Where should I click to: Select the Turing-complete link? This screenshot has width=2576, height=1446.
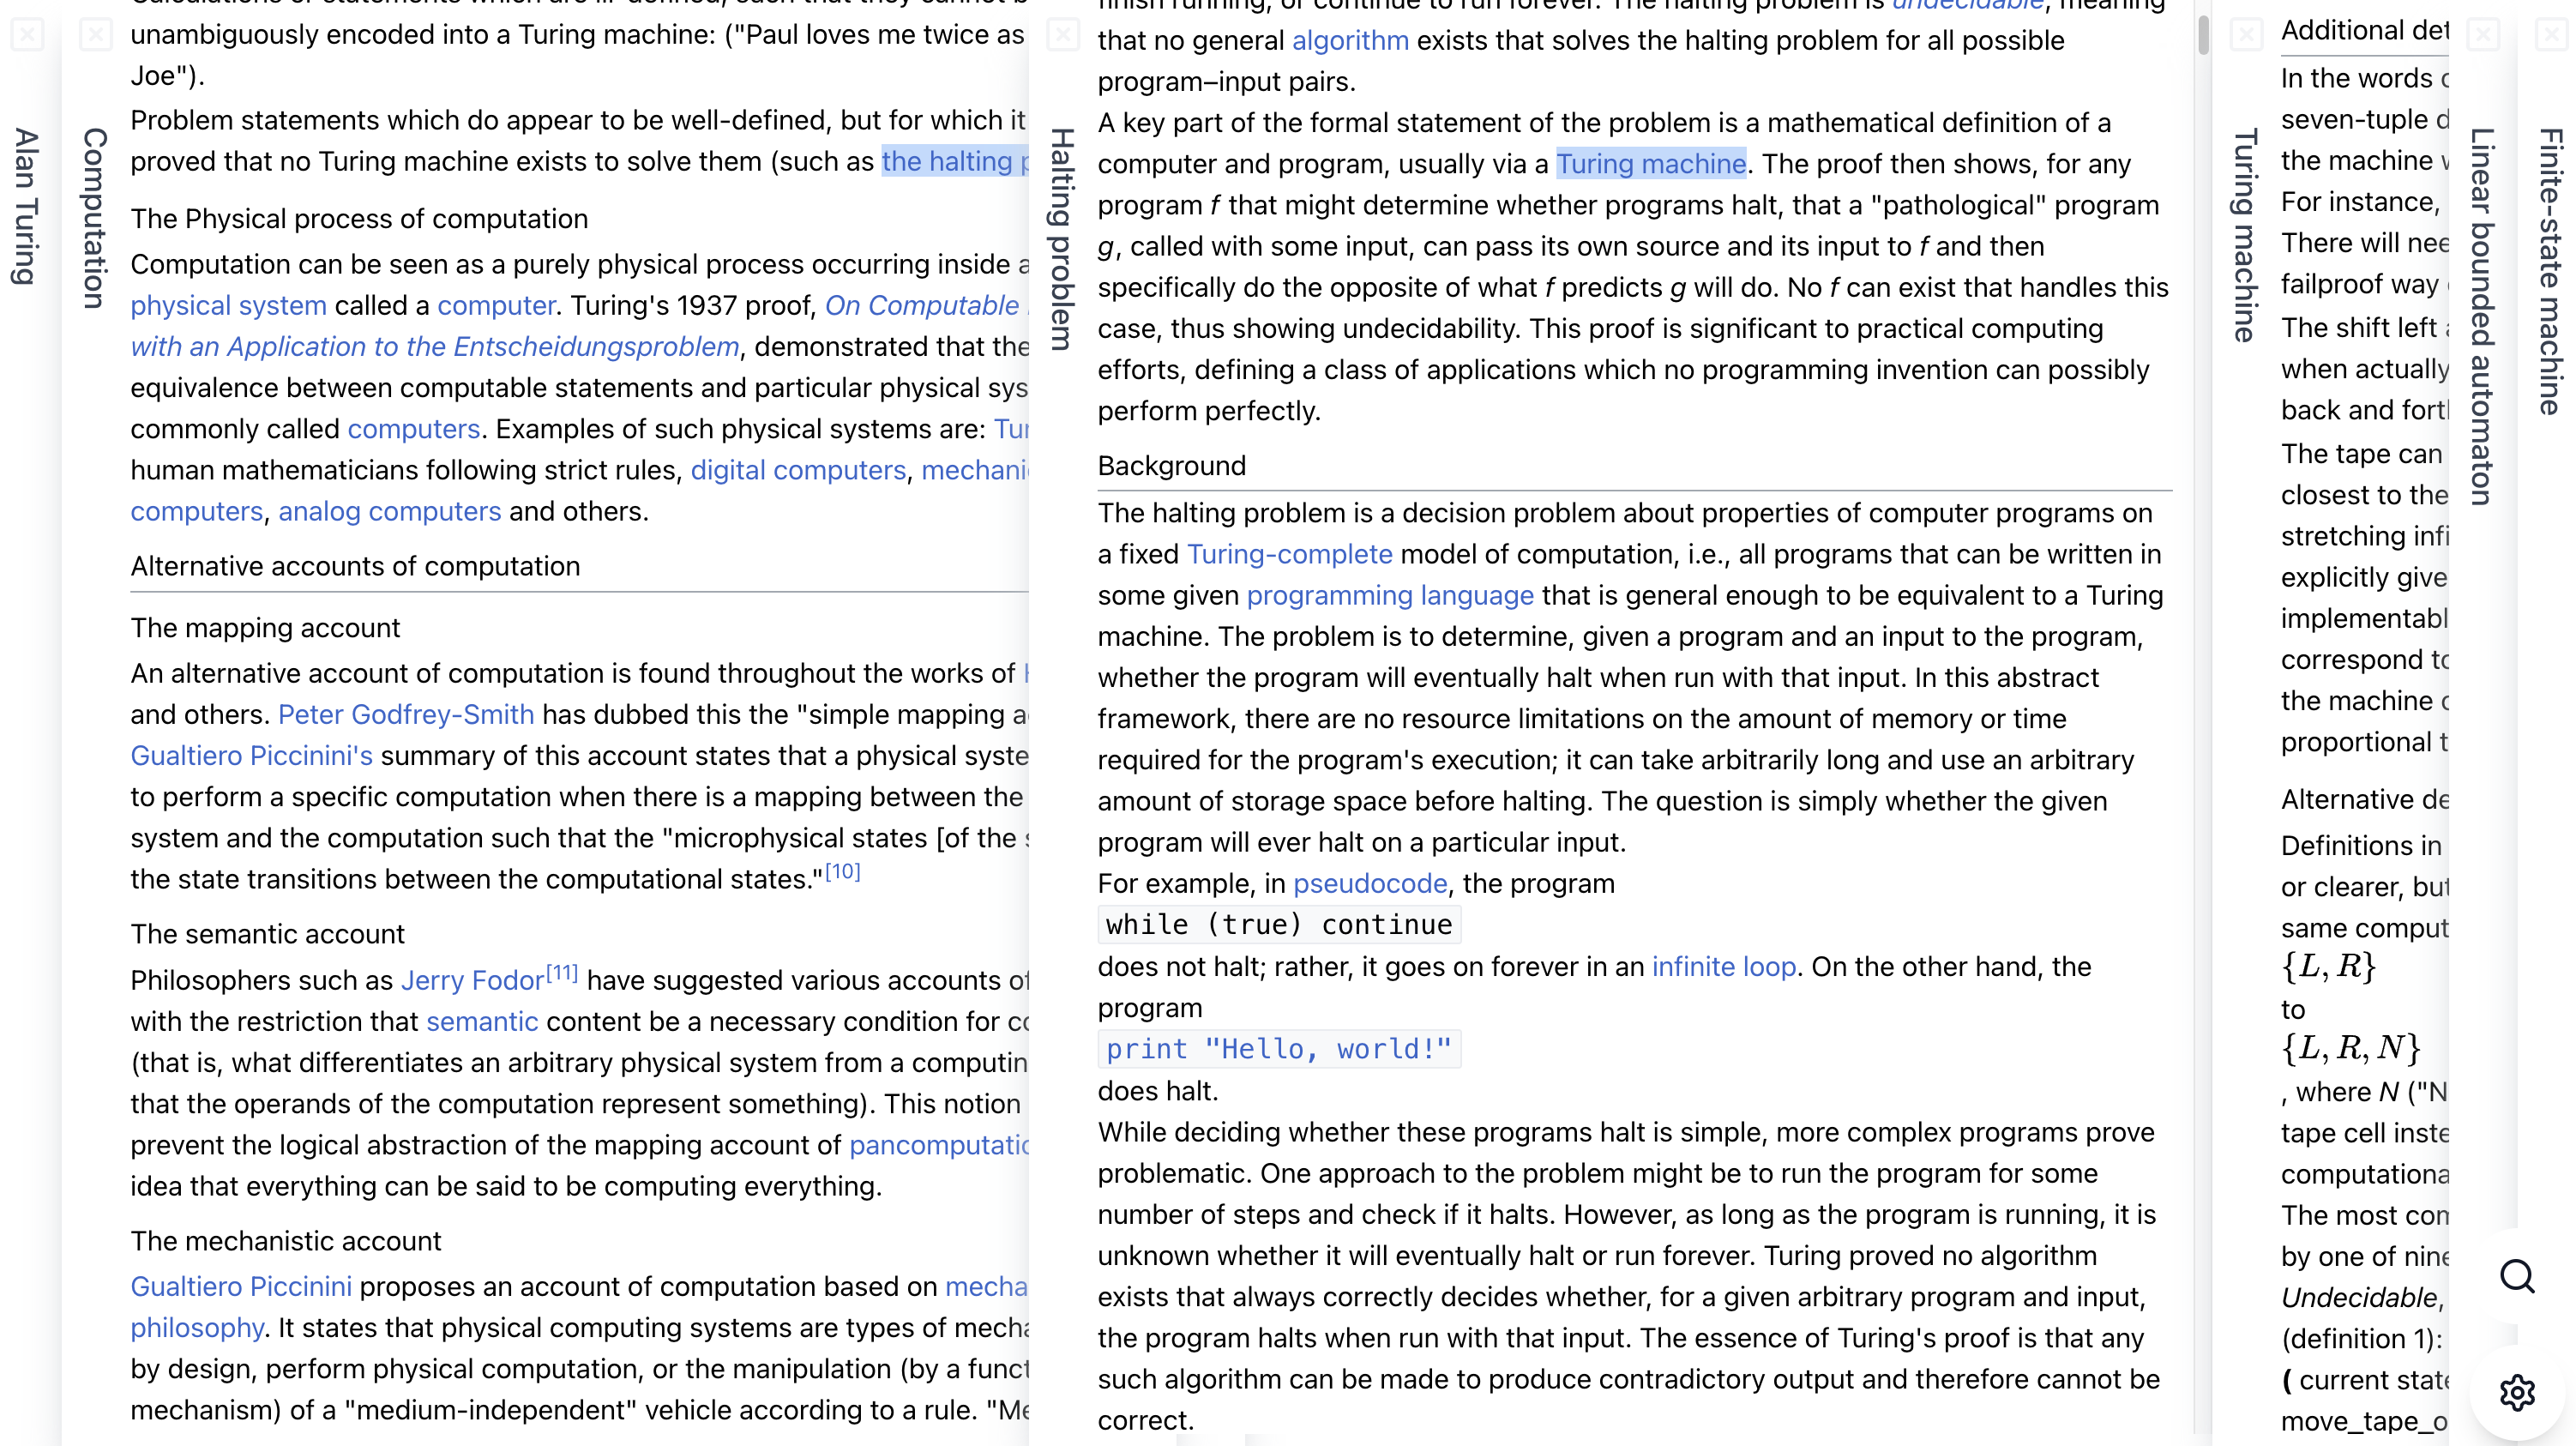tap(1288, 554)
